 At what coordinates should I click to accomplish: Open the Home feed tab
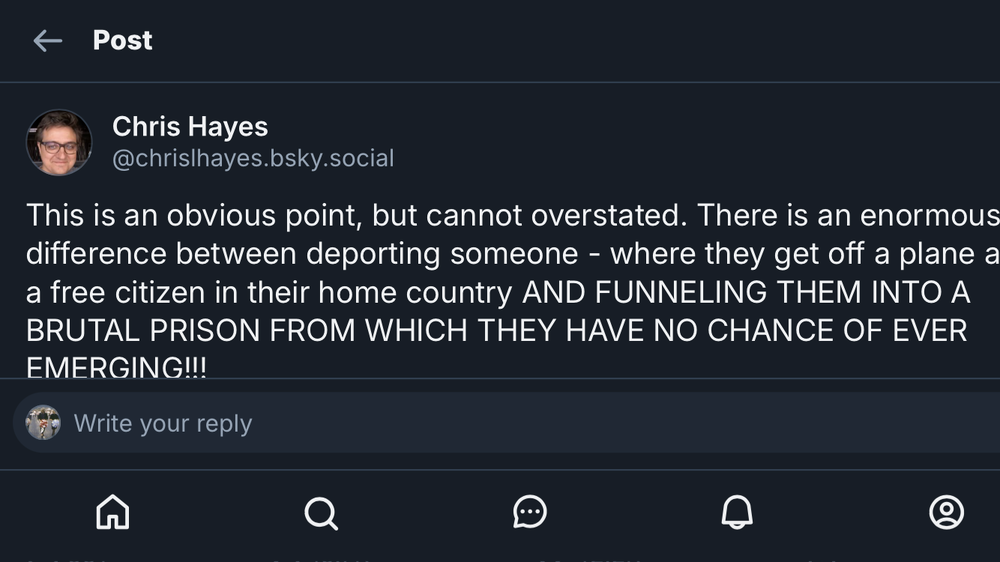coord(112,512)
